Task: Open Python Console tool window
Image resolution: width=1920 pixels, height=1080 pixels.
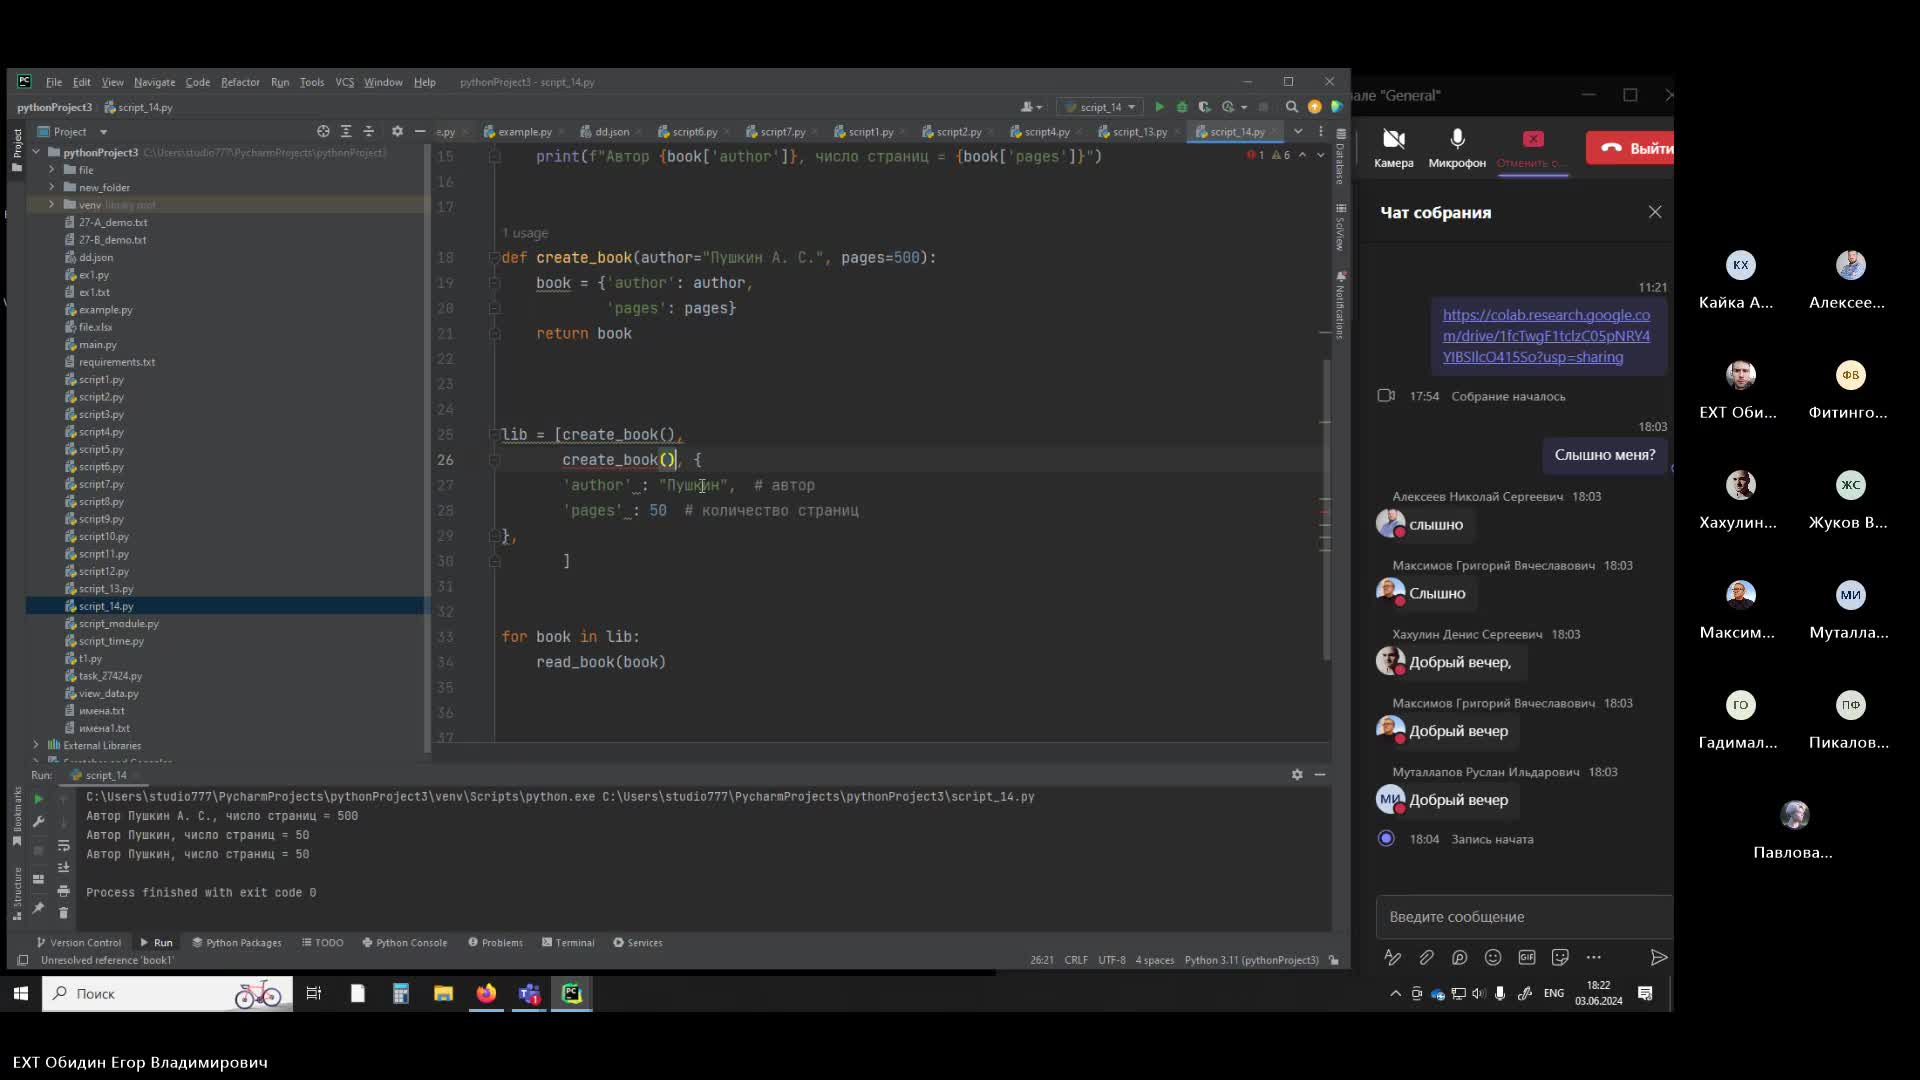Action: coord(405,943)
